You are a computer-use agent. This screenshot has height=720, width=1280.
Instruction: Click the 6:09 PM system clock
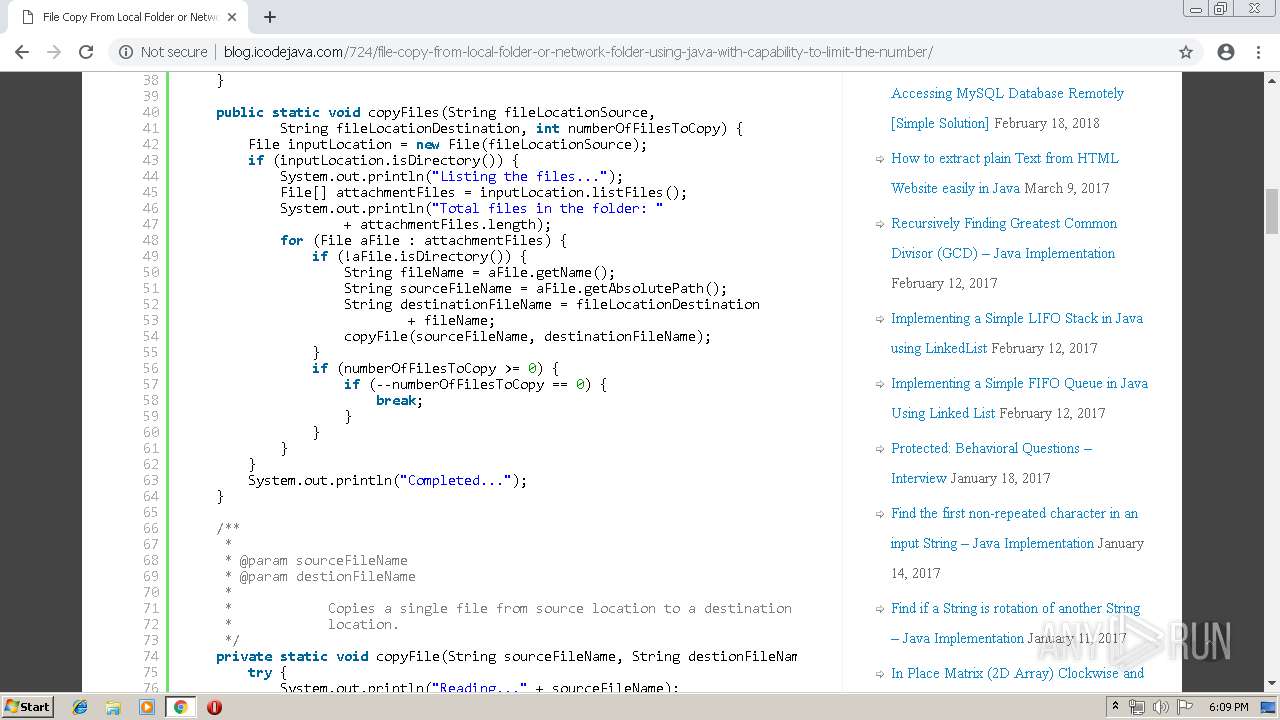click(1228, 707)
